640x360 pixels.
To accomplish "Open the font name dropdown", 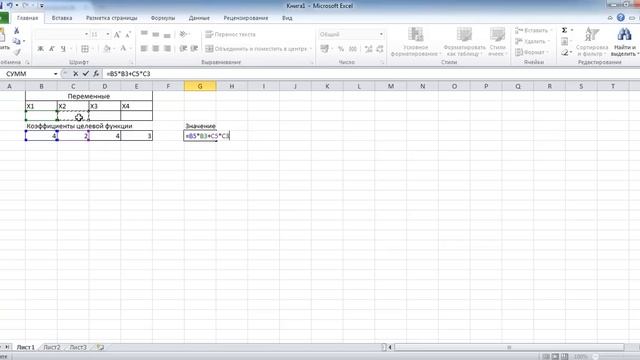I will (86, 35).
